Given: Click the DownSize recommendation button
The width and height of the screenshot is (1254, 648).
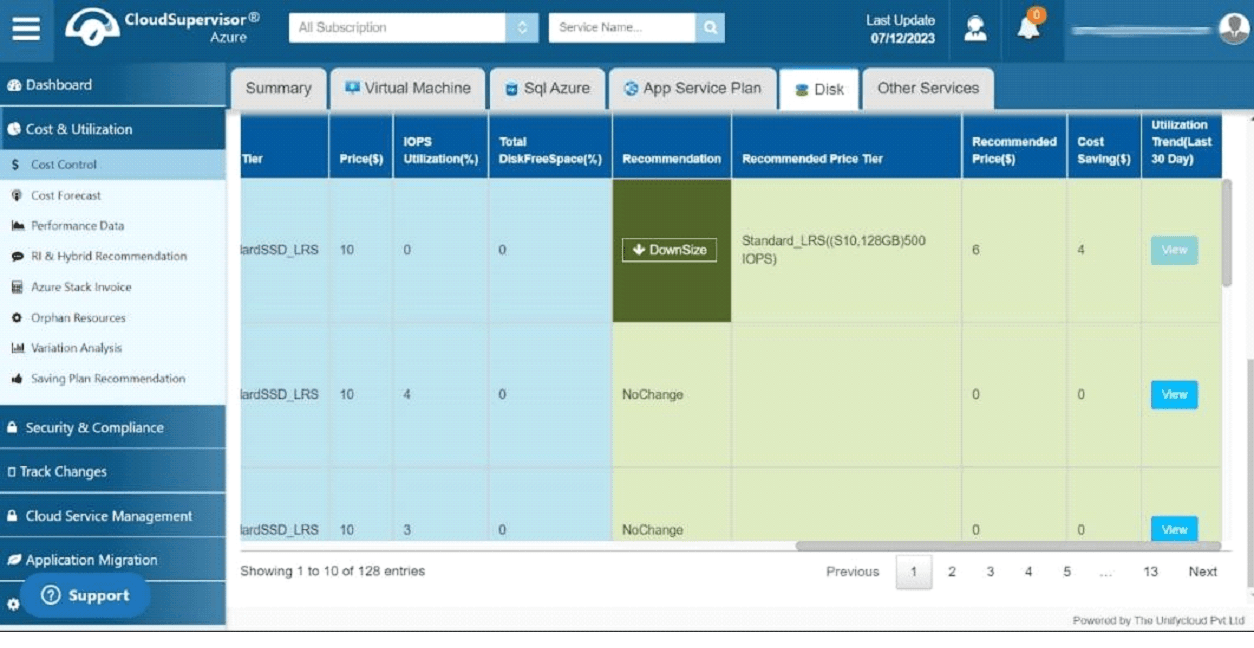Looking at the screenshot, I should [x=670, y=250].
